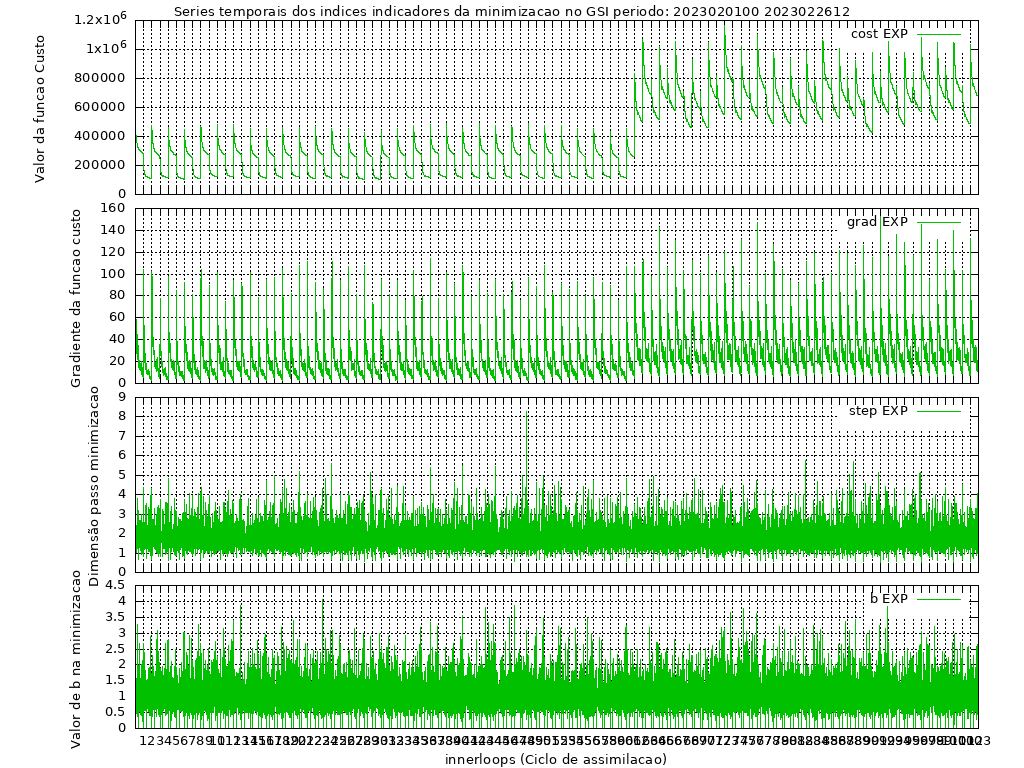Click the "innerloops (Ciclo de assimilacao)" x-axis label
This screenshot has height=768, width=1024.
tap(556, 759)
